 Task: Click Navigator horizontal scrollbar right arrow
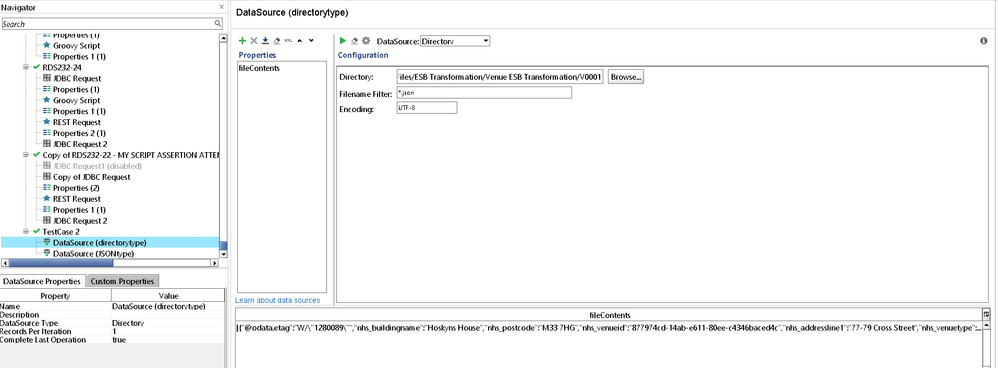click(214, 262)
